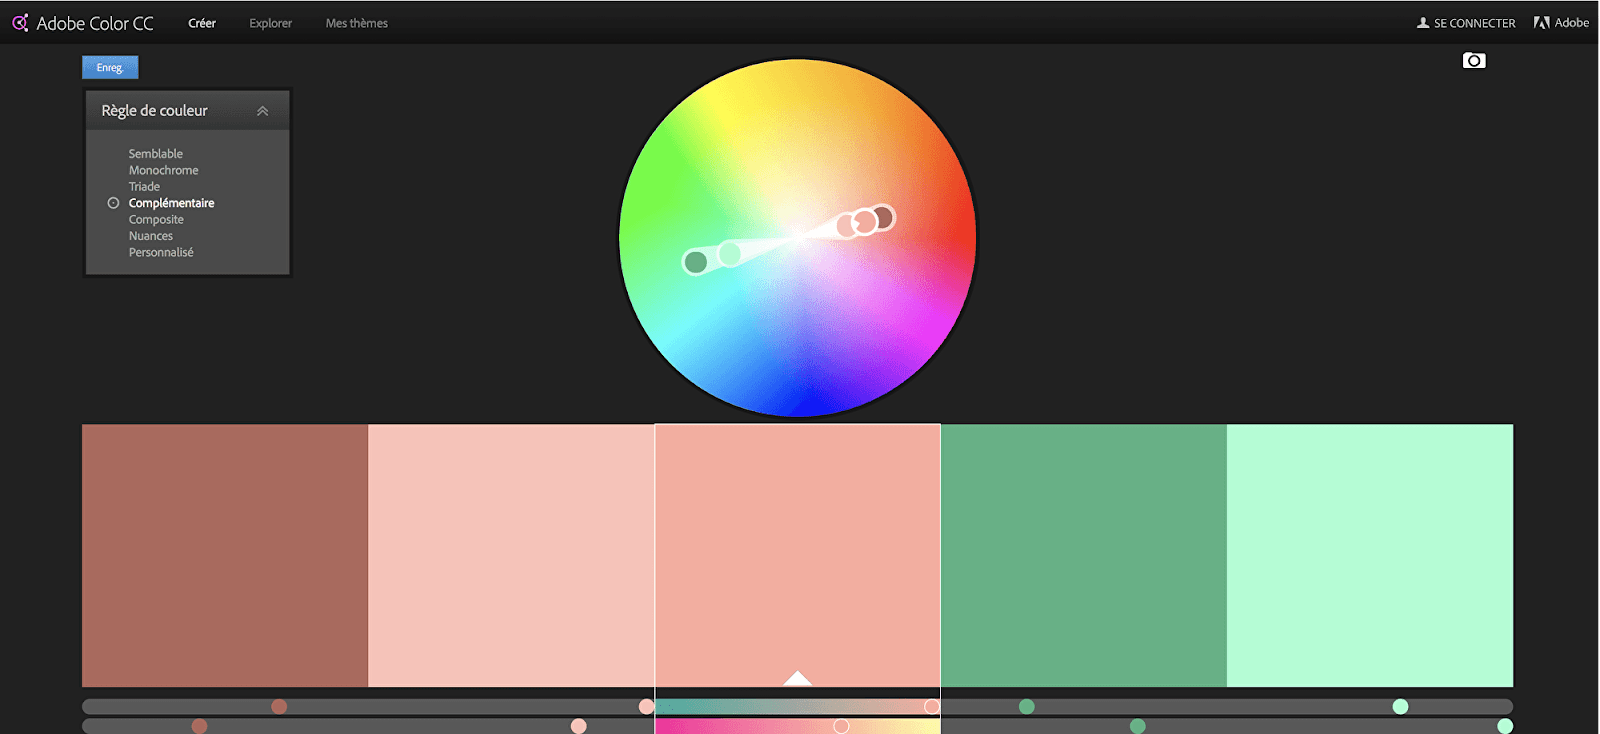
Task: Select the salmon base color swatch
Action: pos(798,555)
